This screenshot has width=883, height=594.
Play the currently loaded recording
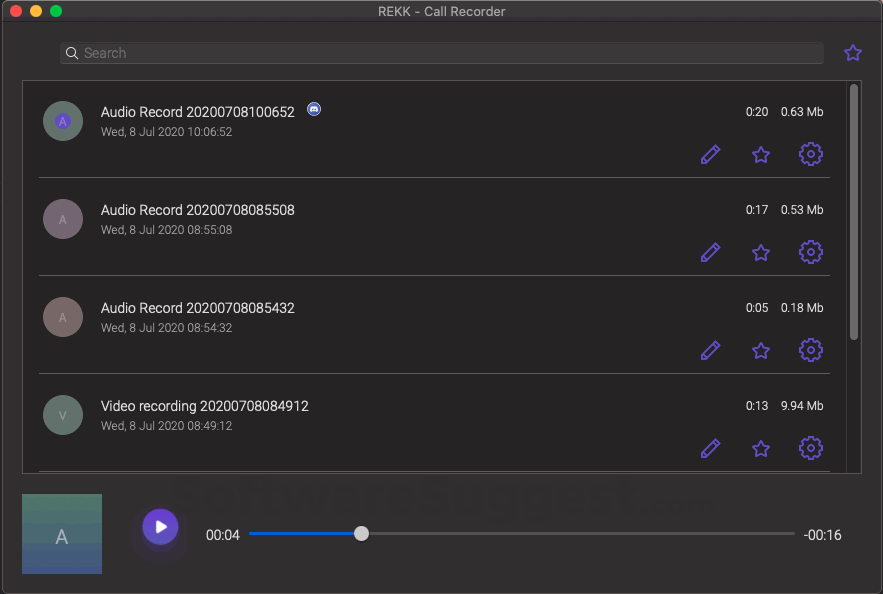click(158, 527)
